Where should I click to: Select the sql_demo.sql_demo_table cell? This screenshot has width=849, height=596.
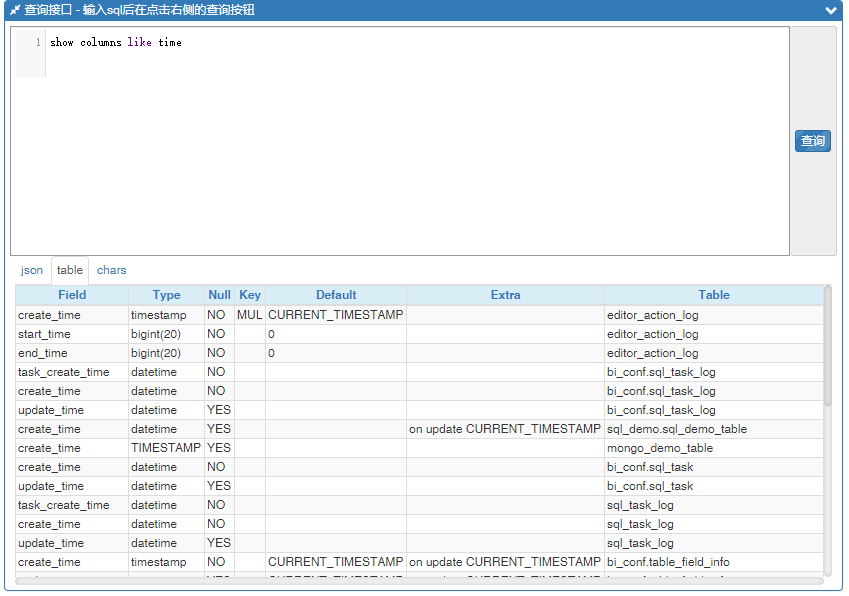pos(677,429)
